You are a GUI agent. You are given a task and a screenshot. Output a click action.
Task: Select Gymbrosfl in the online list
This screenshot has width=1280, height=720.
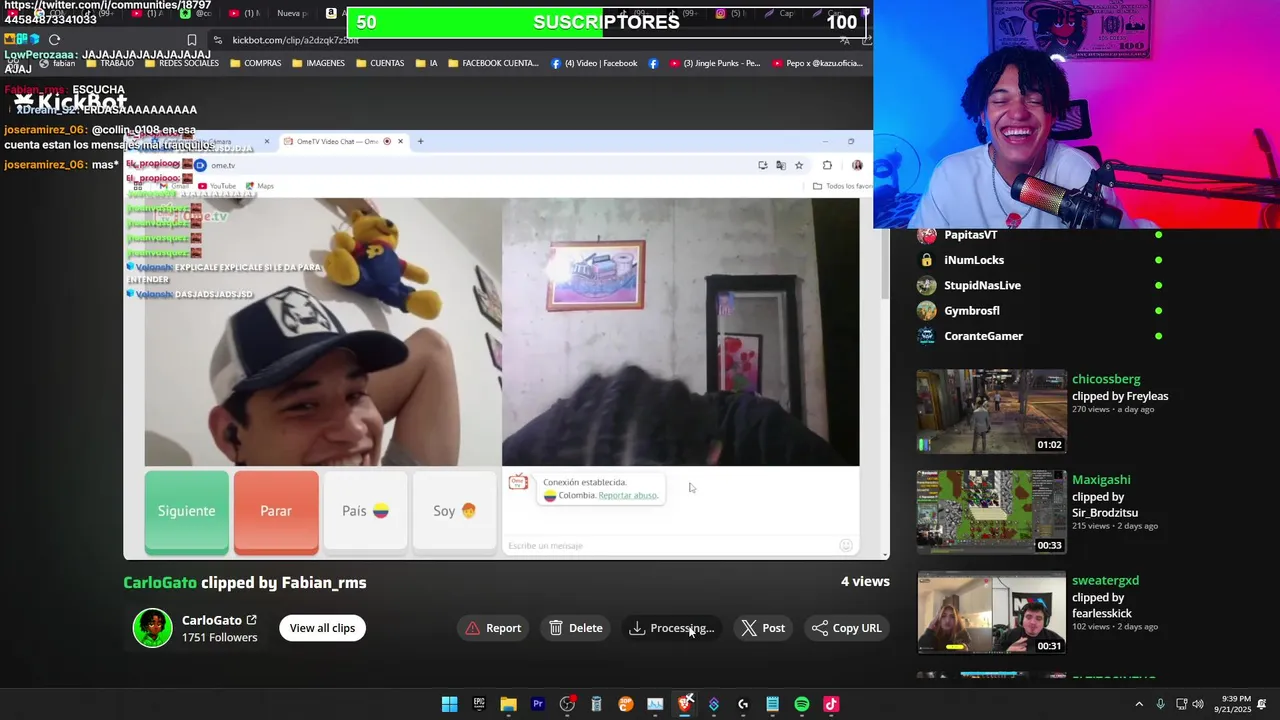point(972,311)
